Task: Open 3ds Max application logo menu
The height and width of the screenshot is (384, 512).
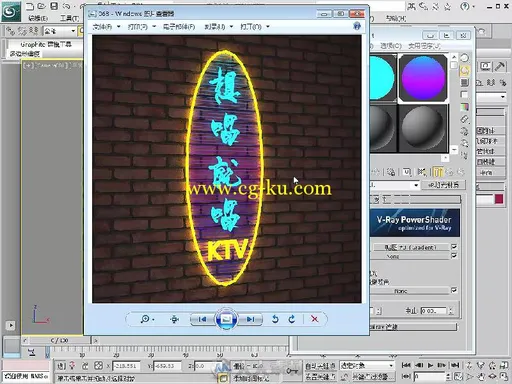Action: (11, 11)
